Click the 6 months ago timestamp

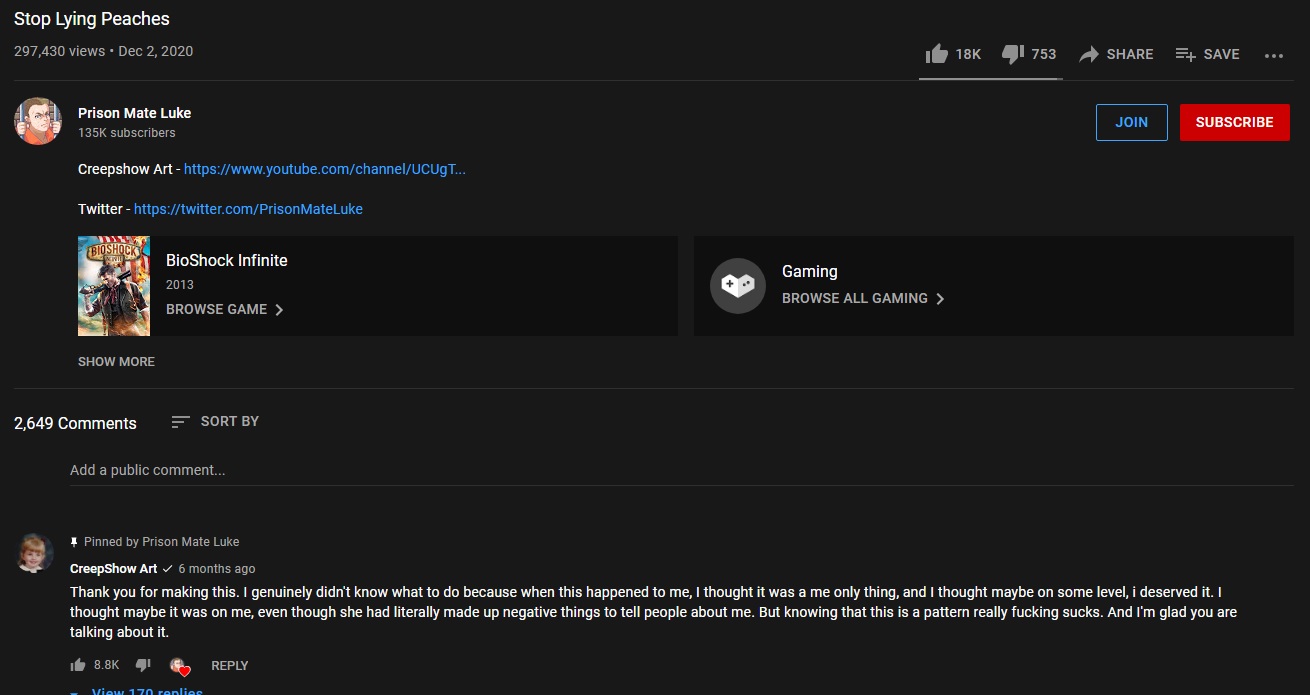tap(217, 569)
